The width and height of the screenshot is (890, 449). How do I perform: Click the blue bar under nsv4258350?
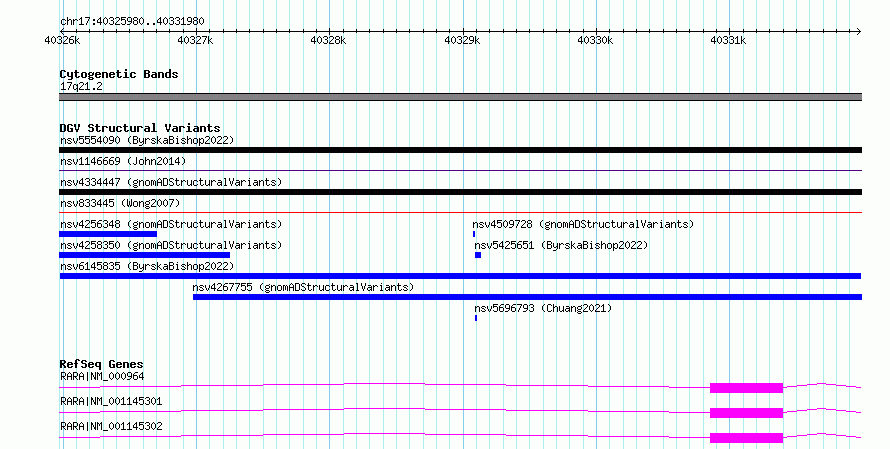(145, 255)
